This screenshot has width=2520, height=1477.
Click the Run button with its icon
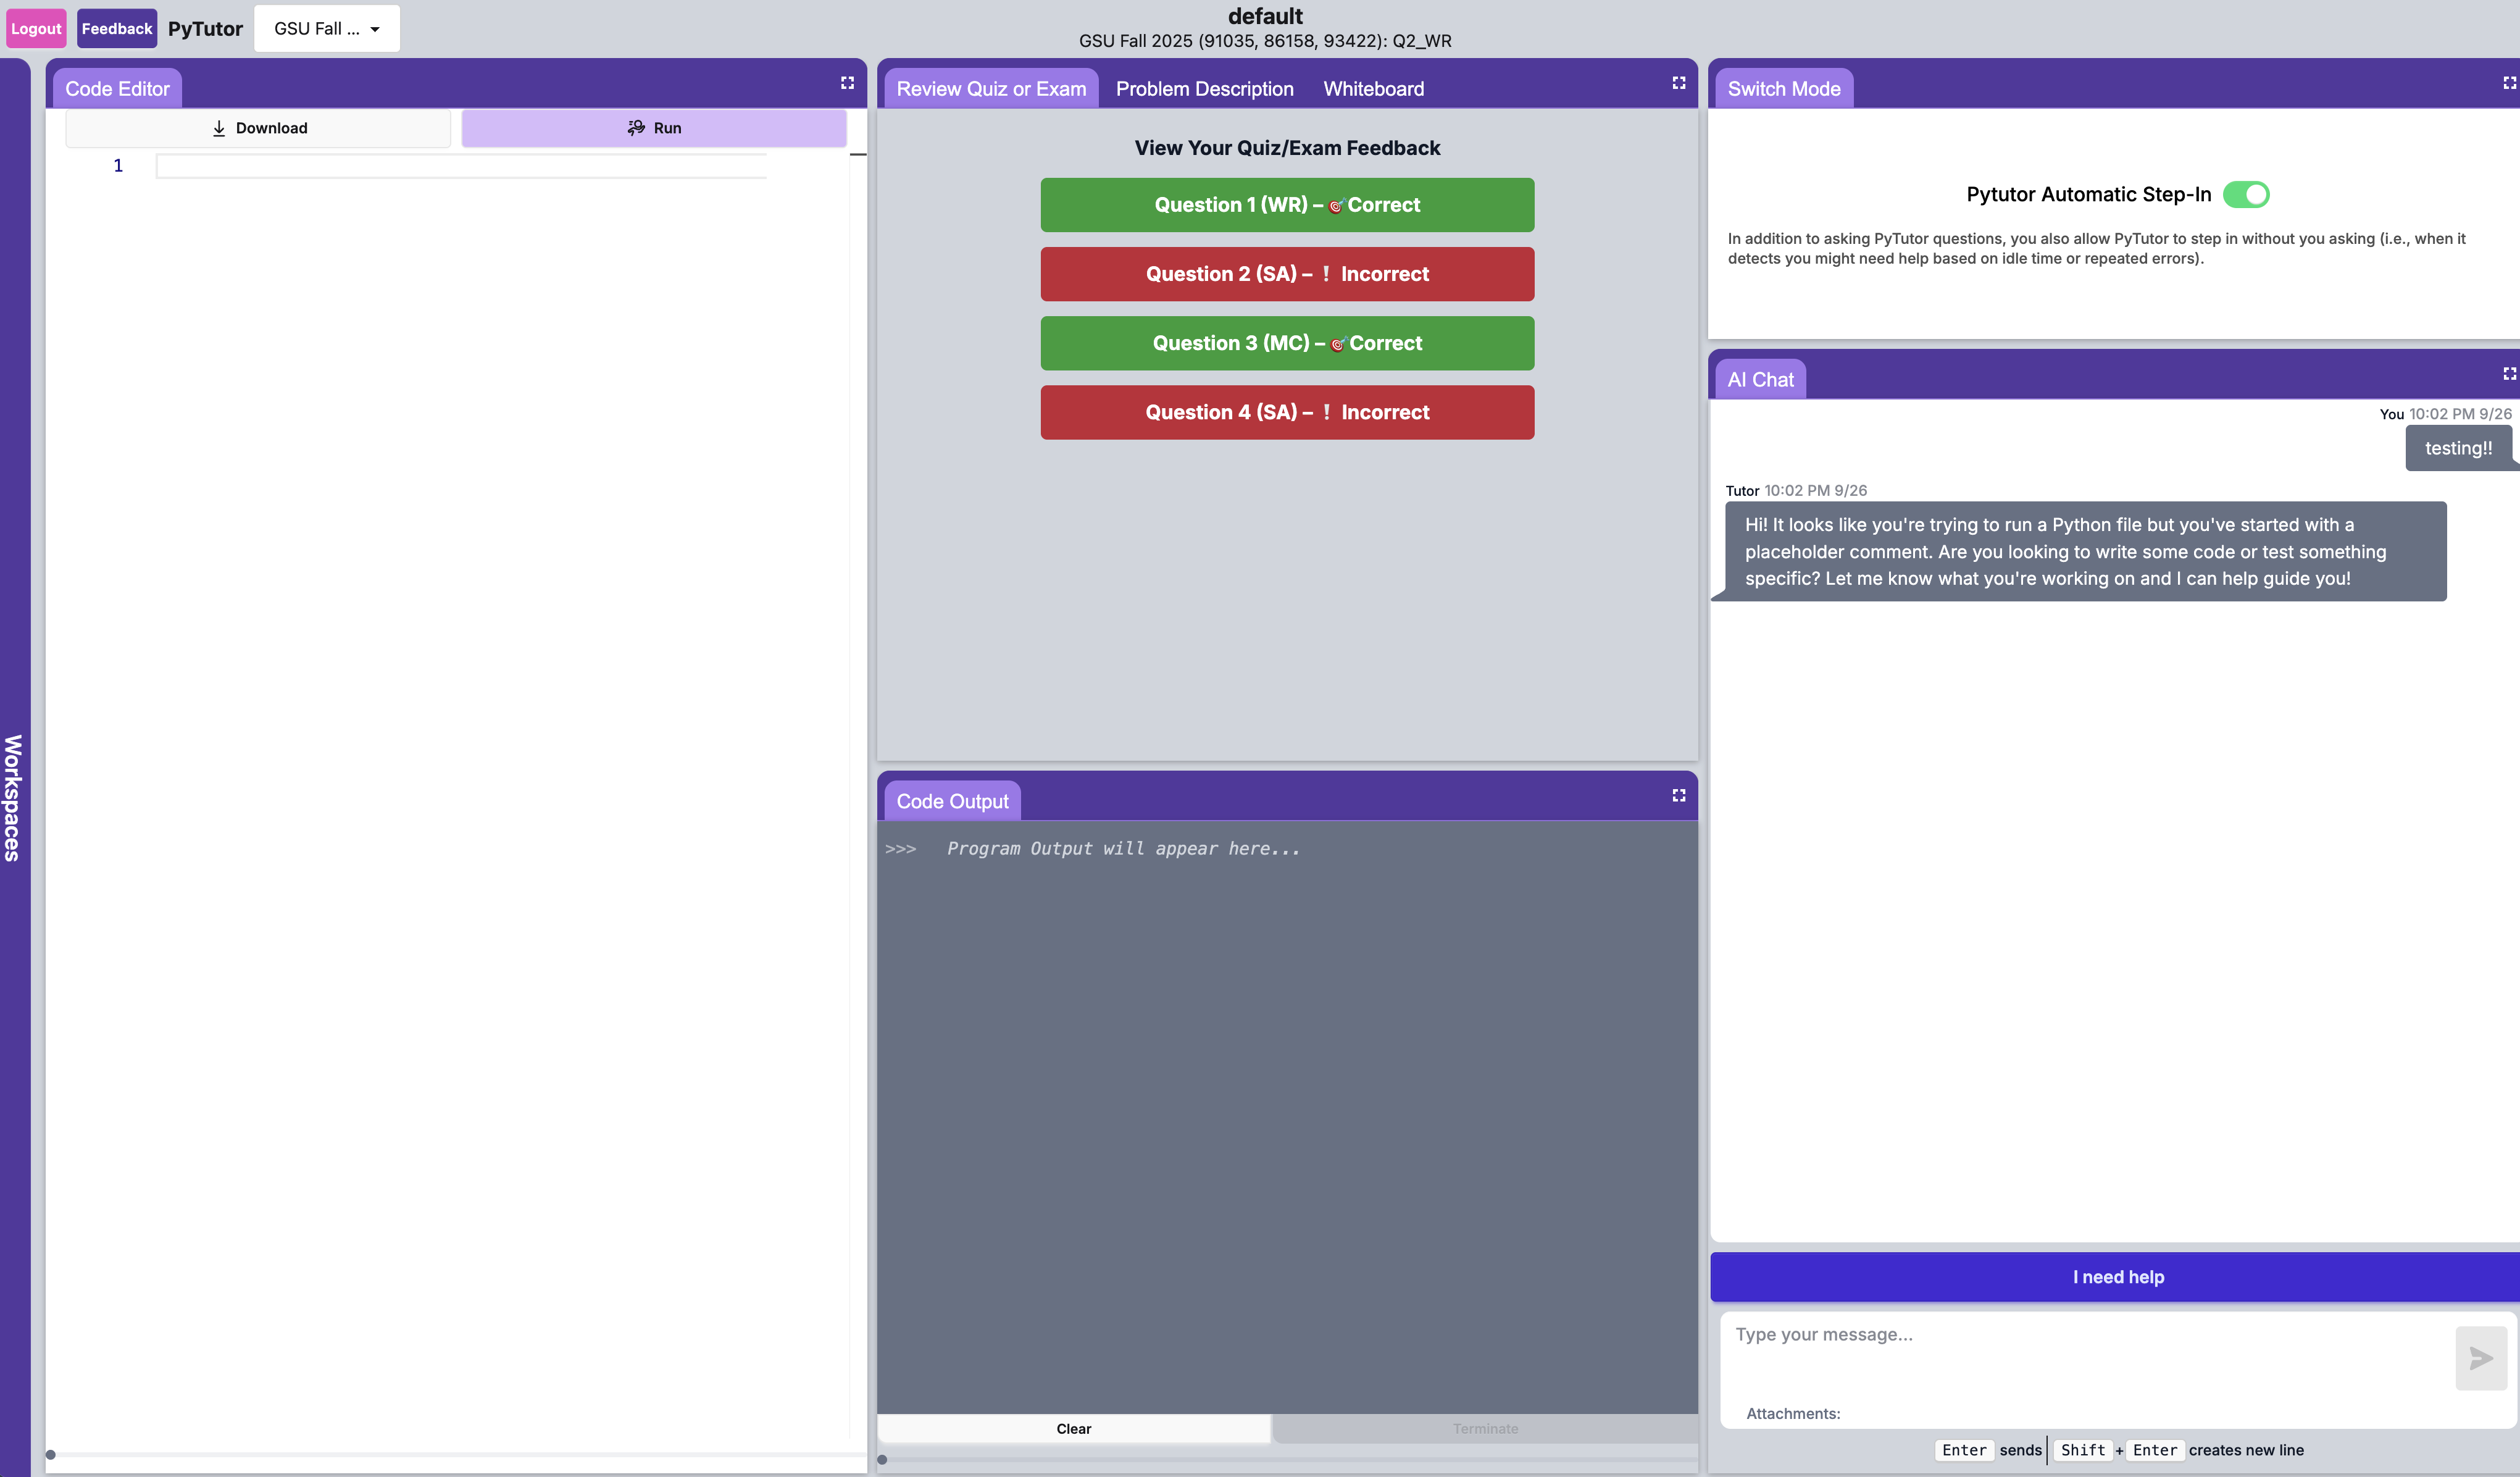pyautogui.click(x=654, y=128)
